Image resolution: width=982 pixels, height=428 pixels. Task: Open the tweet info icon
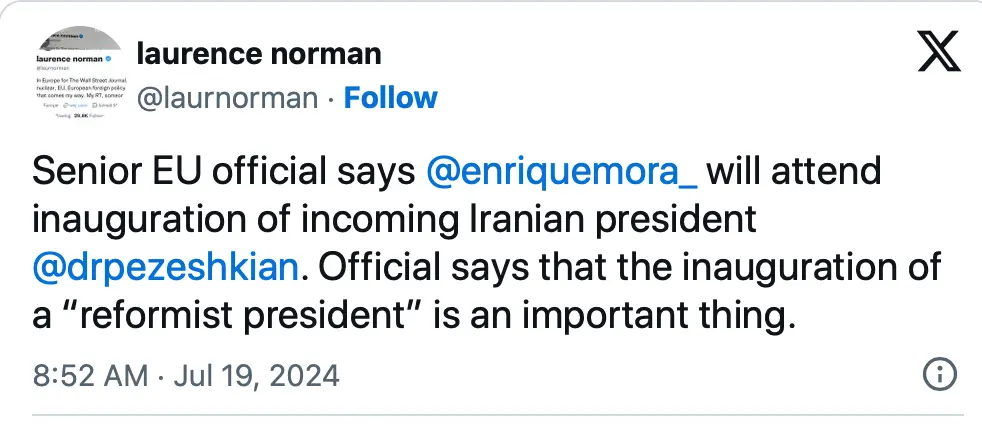pos(939,376)
